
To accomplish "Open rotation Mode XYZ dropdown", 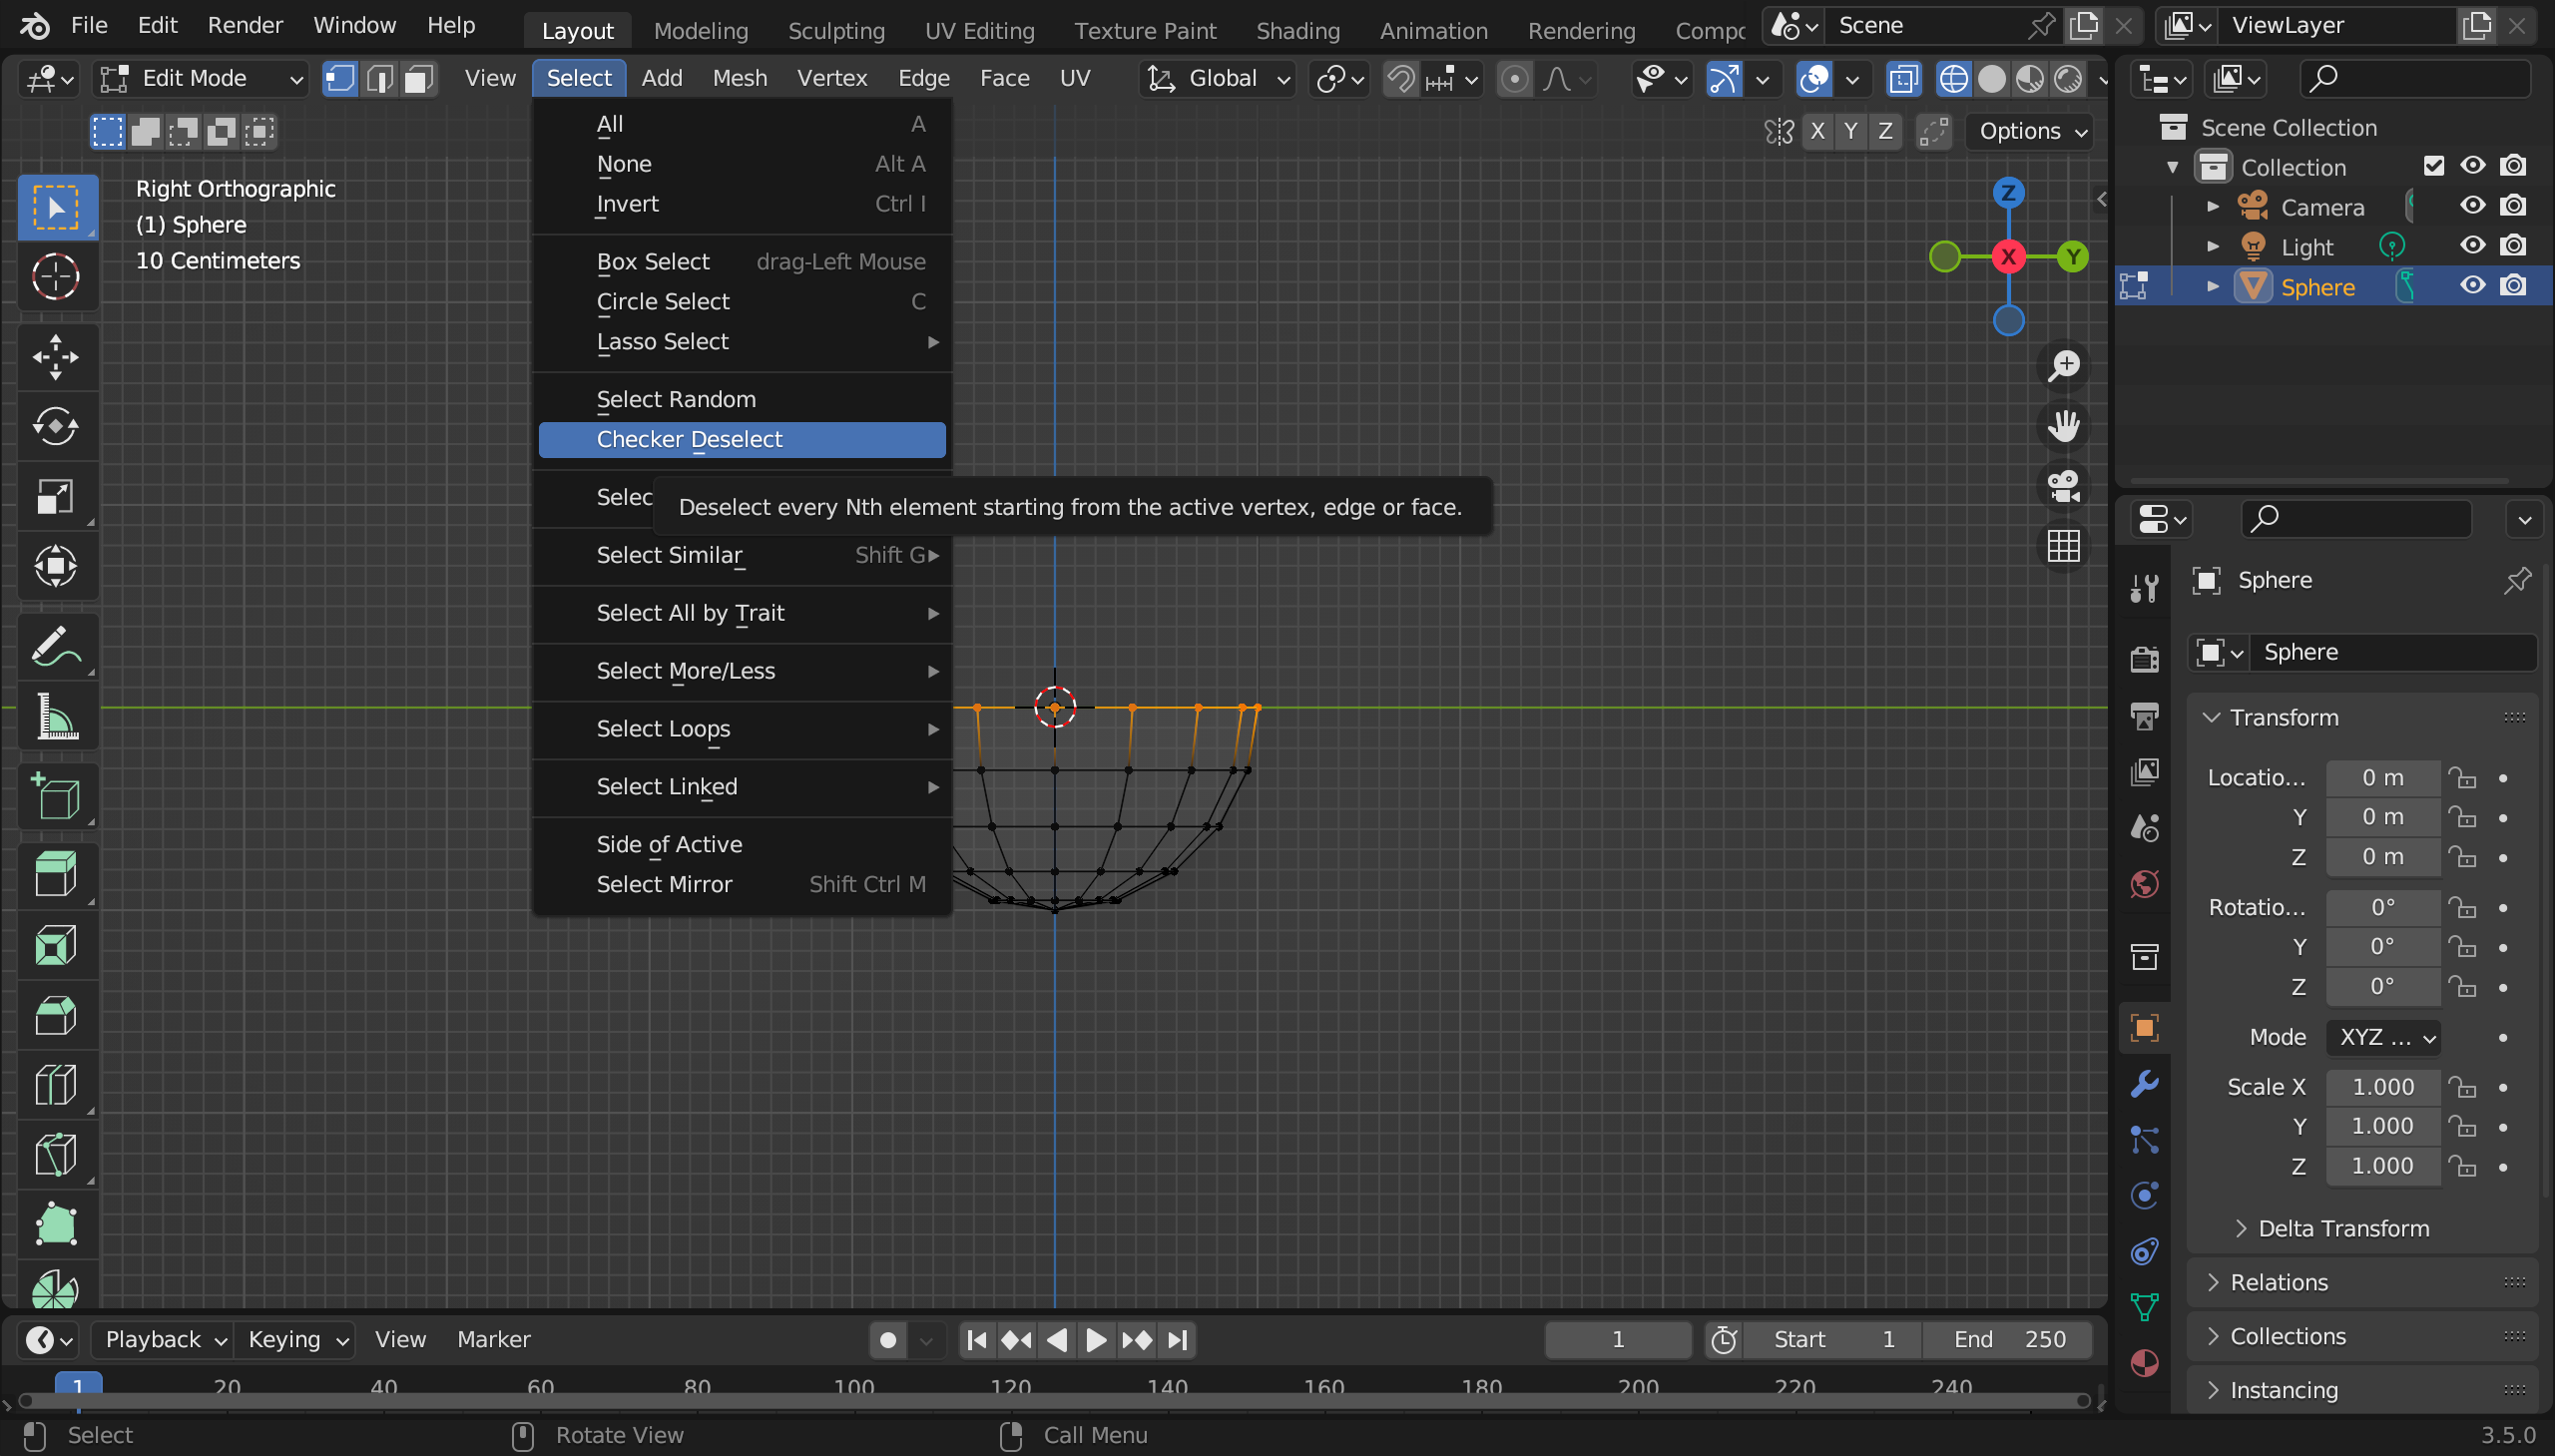I will (x=2383, y=1037).
